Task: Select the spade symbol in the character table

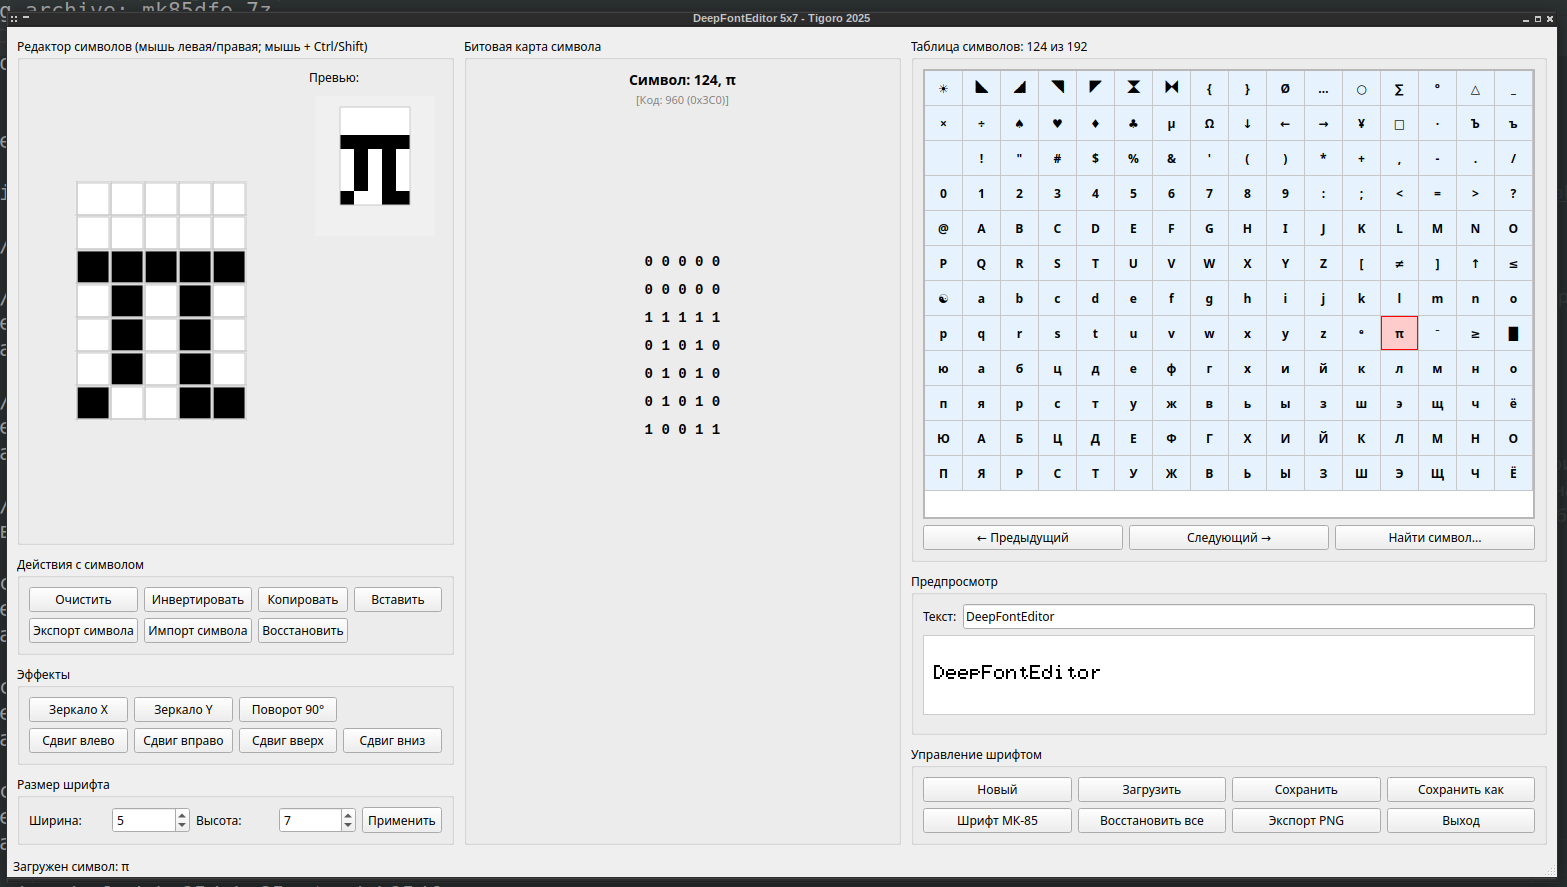Action: pyautogui.click(x=1019, y=124)
